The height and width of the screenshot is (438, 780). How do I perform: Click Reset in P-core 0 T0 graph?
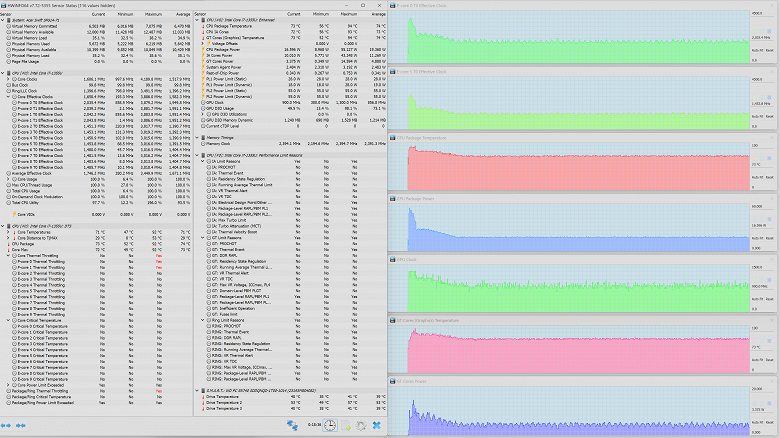pos(770,50)
